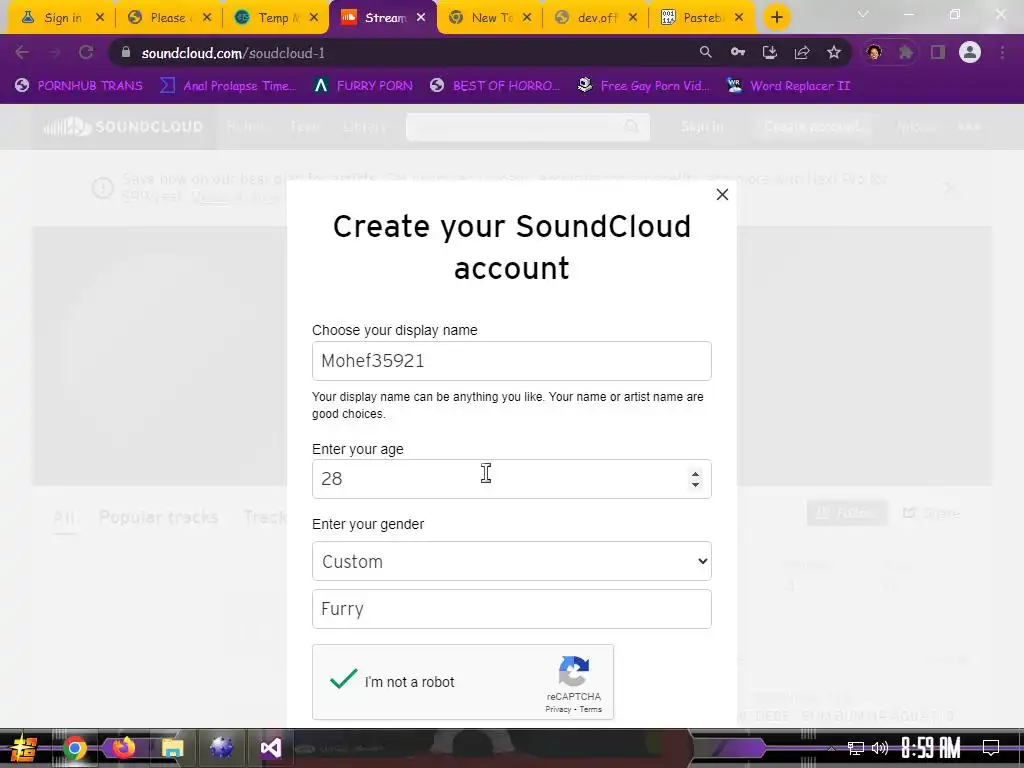This screenshot has width=1024, height=768.
Task: Toggle the browser side panel
Action: (x=938, y=52)
